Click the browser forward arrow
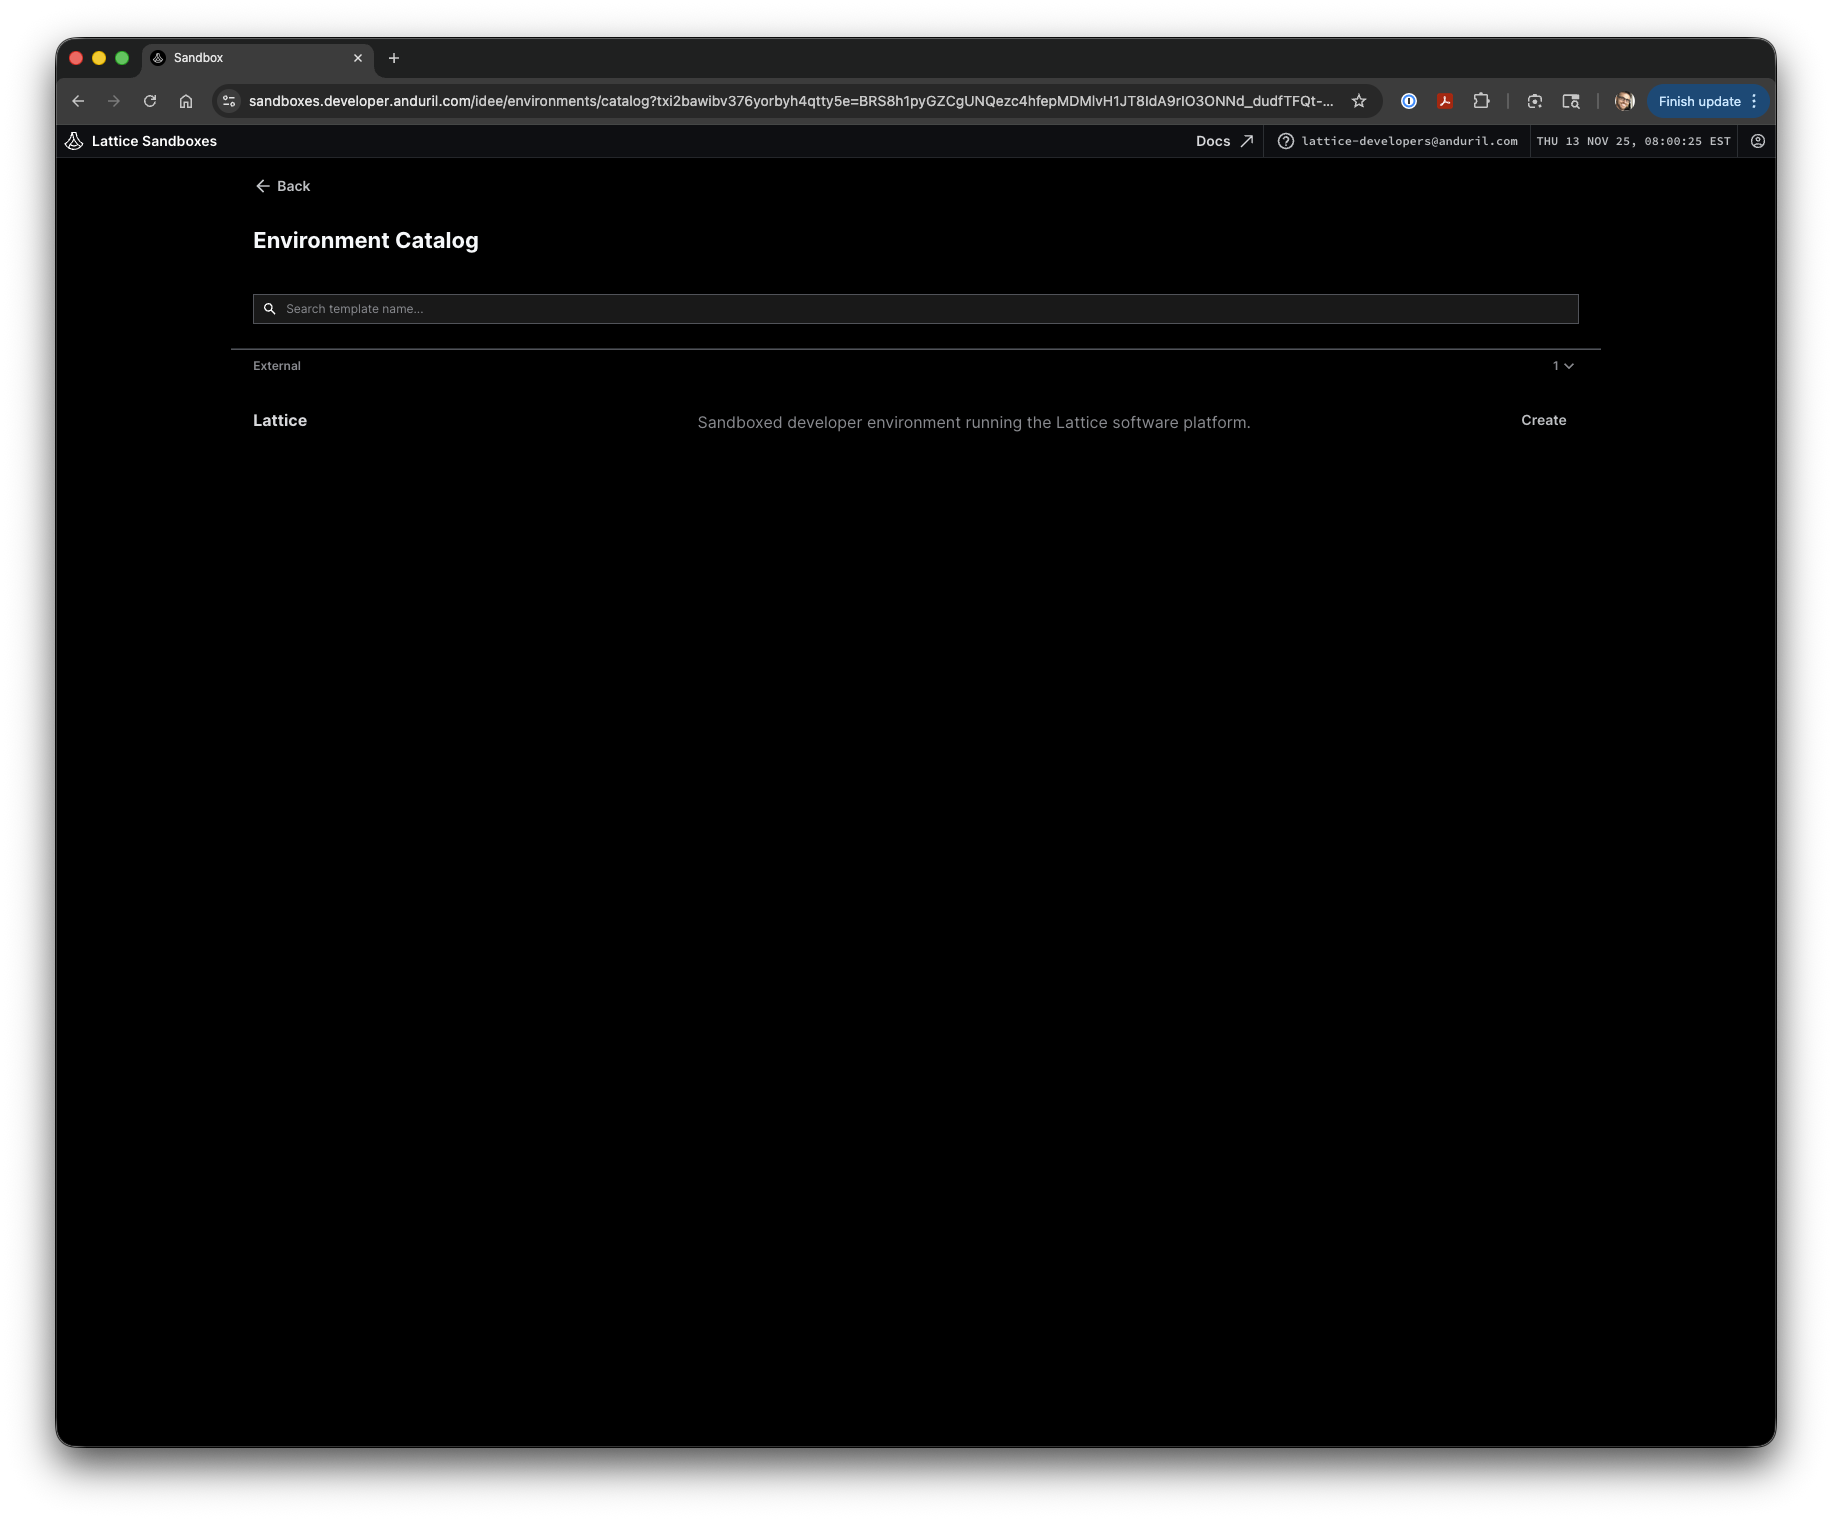The width and height of the screenshot is (1832, 1521). 114,101
